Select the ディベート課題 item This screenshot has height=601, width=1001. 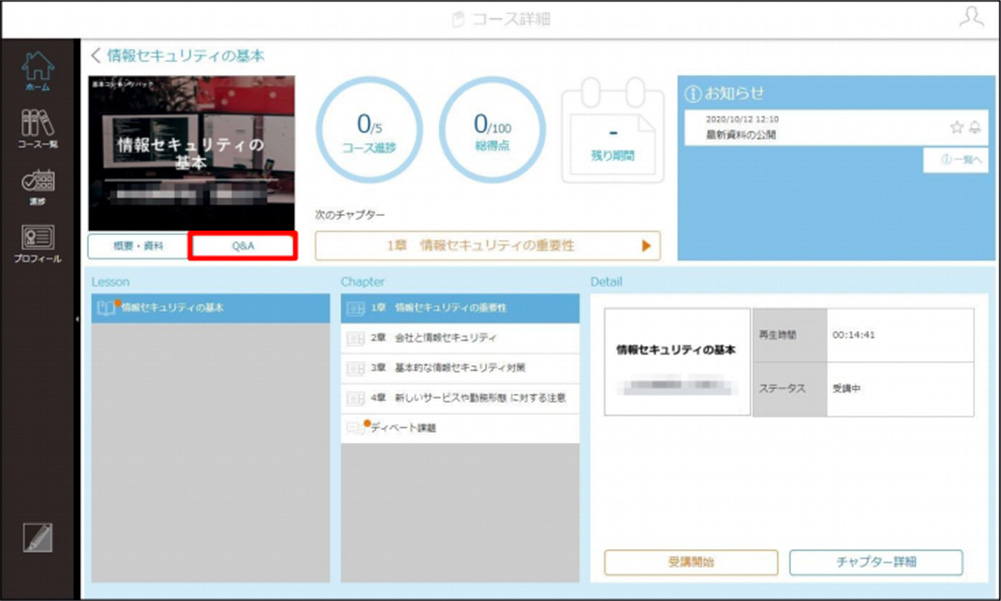click(x=460, y=428)
